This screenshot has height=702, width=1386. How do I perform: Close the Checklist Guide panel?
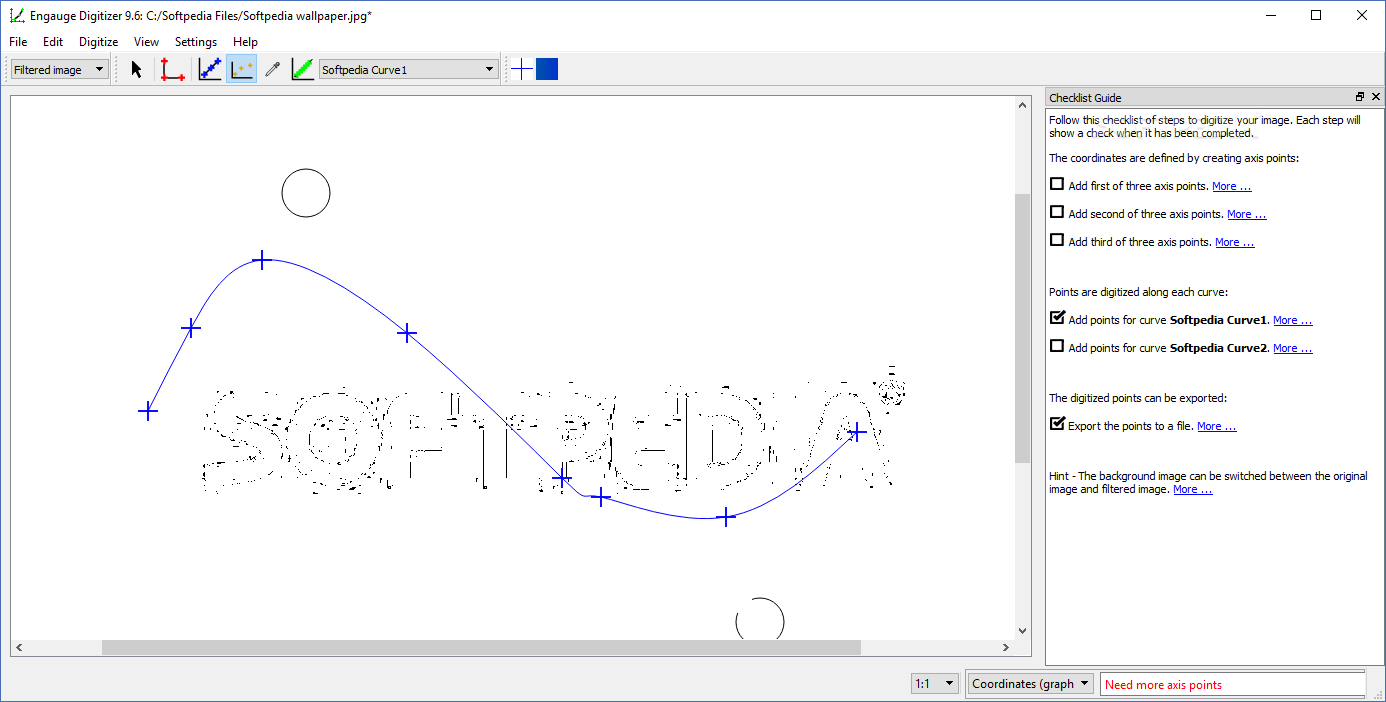(x=1376, y=97)
